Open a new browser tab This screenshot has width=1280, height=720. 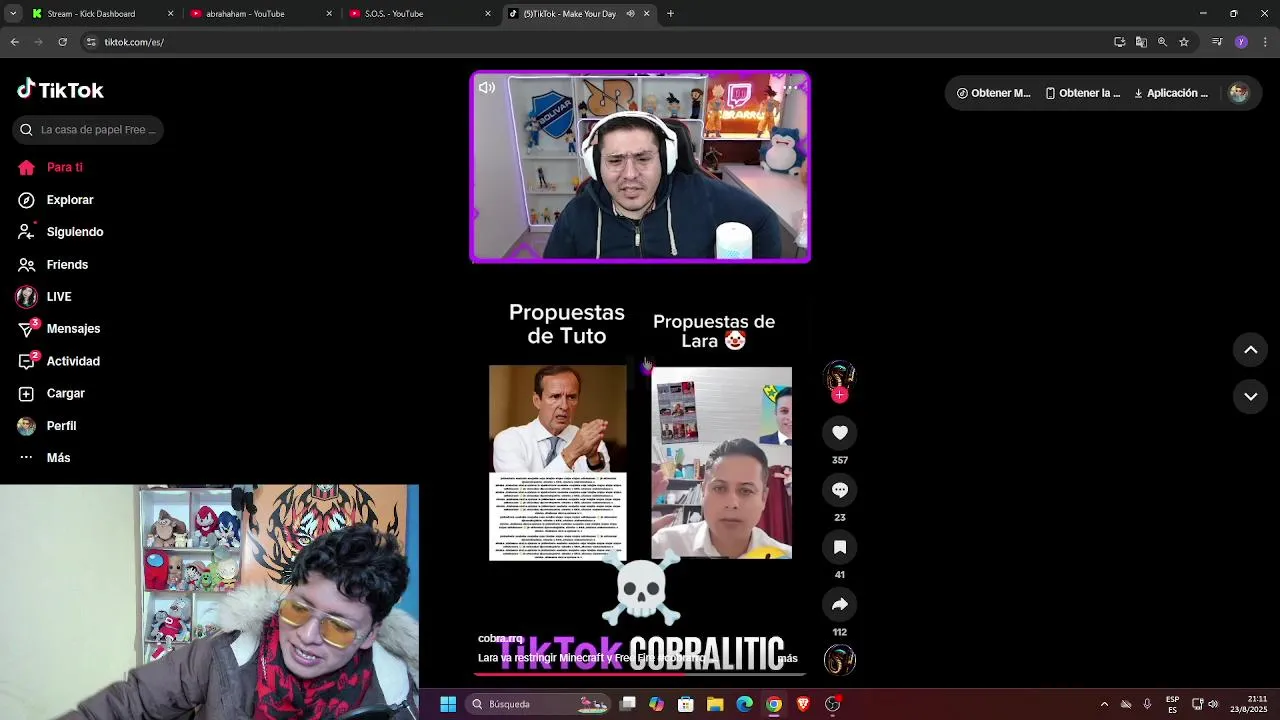tap(670, 14)
